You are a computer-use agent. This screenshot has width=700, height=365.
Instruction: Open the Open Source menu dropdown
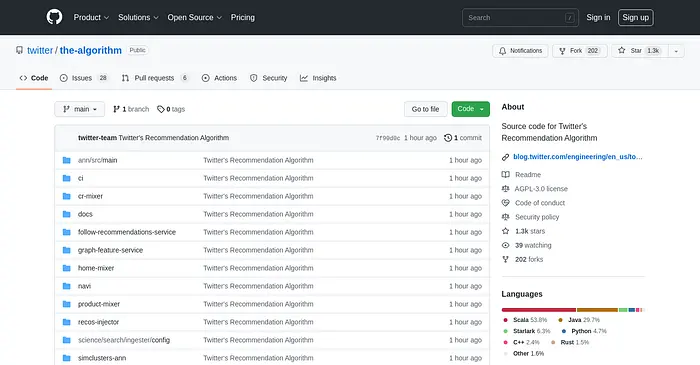point(195,17)
